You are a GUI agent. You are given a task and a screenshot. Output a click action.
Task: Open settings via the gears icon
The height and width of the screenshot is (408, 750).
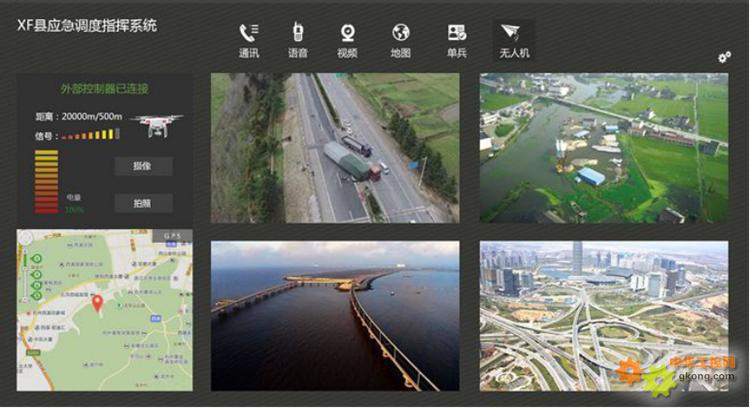(x=724, y=57)
